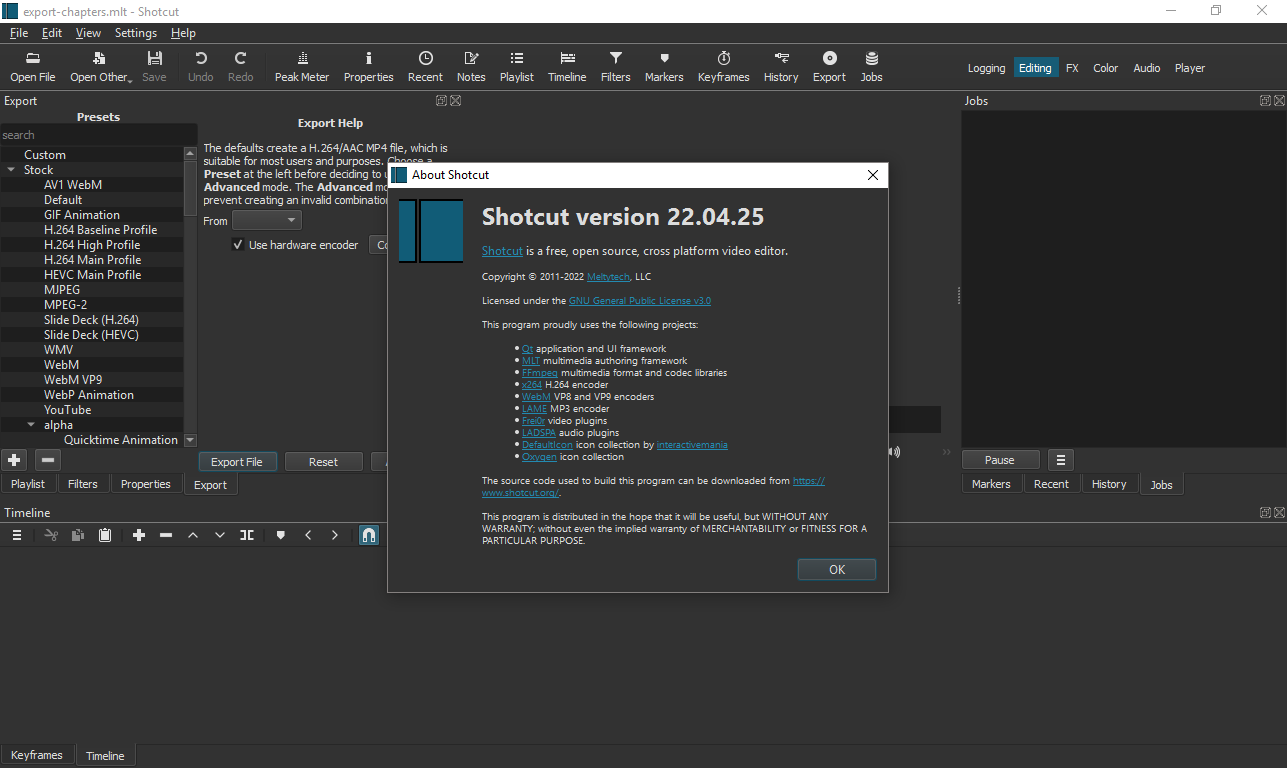
Task: Remove export preset with minus button
Action: coord(48,460)
